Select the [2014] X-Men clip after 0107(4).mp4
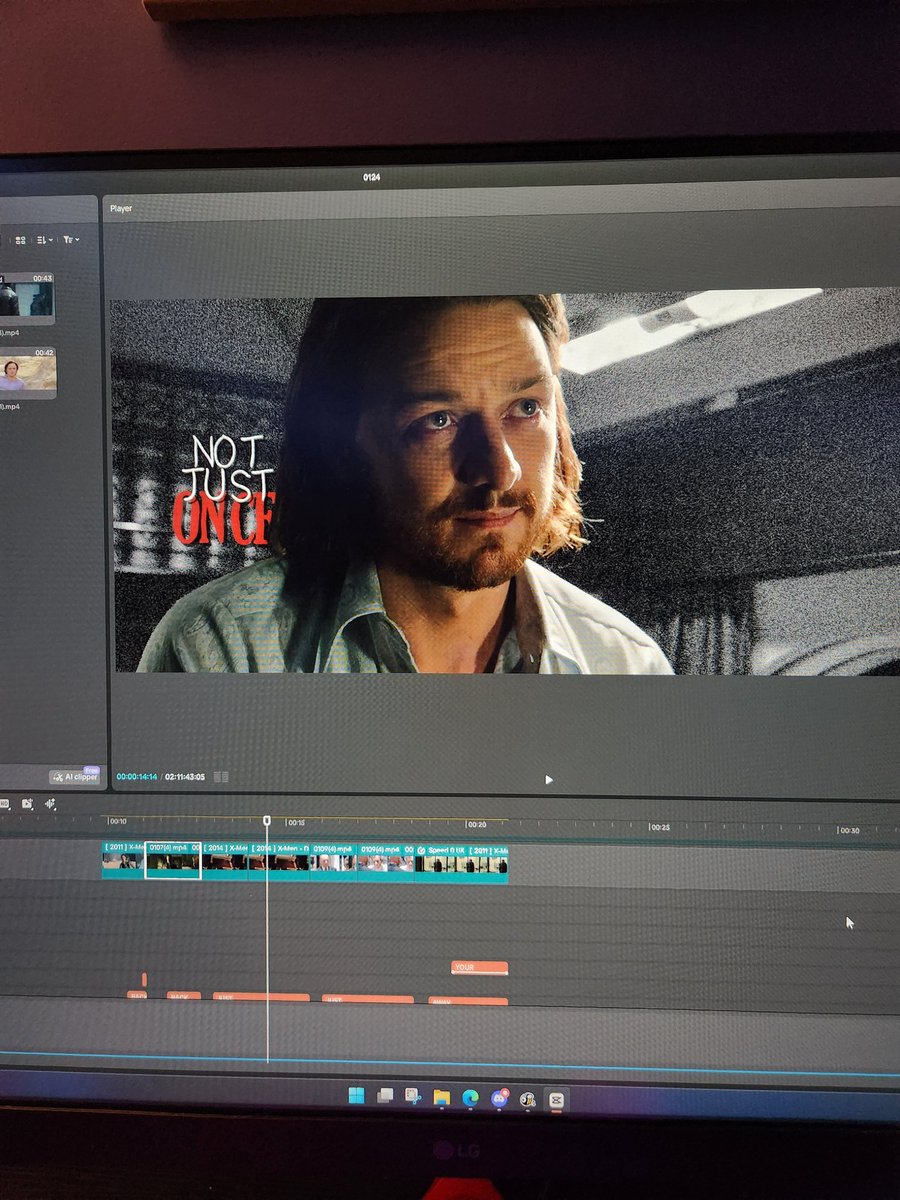Screen dimensions: 900x1200 coord(225,861)
